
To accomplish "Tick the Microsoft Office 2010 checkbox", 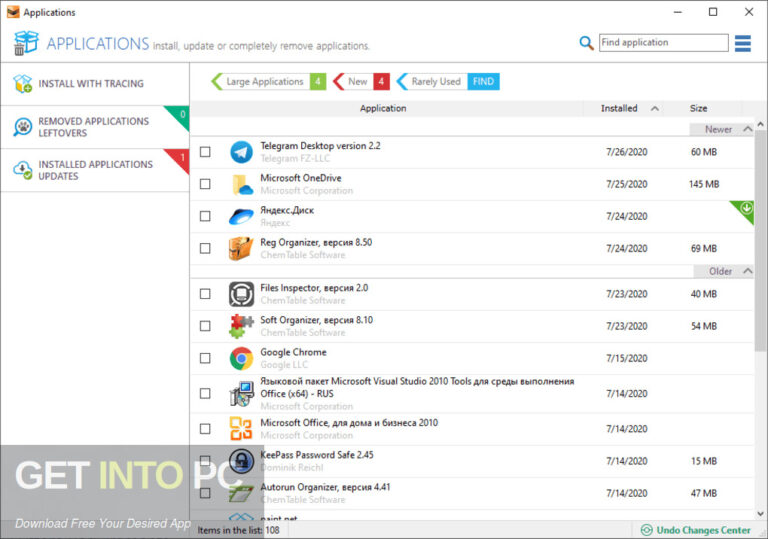I will (x=205, y=429).
